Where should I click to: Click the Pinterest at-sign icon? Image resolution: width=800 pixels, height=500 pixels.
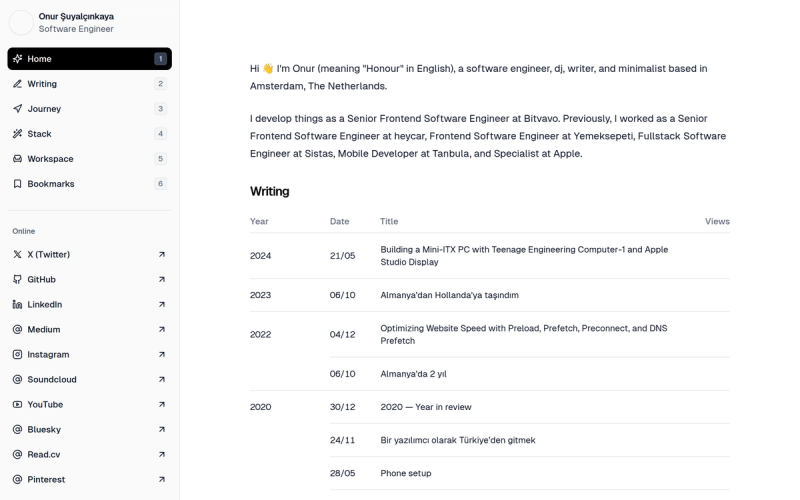[17, 479]
